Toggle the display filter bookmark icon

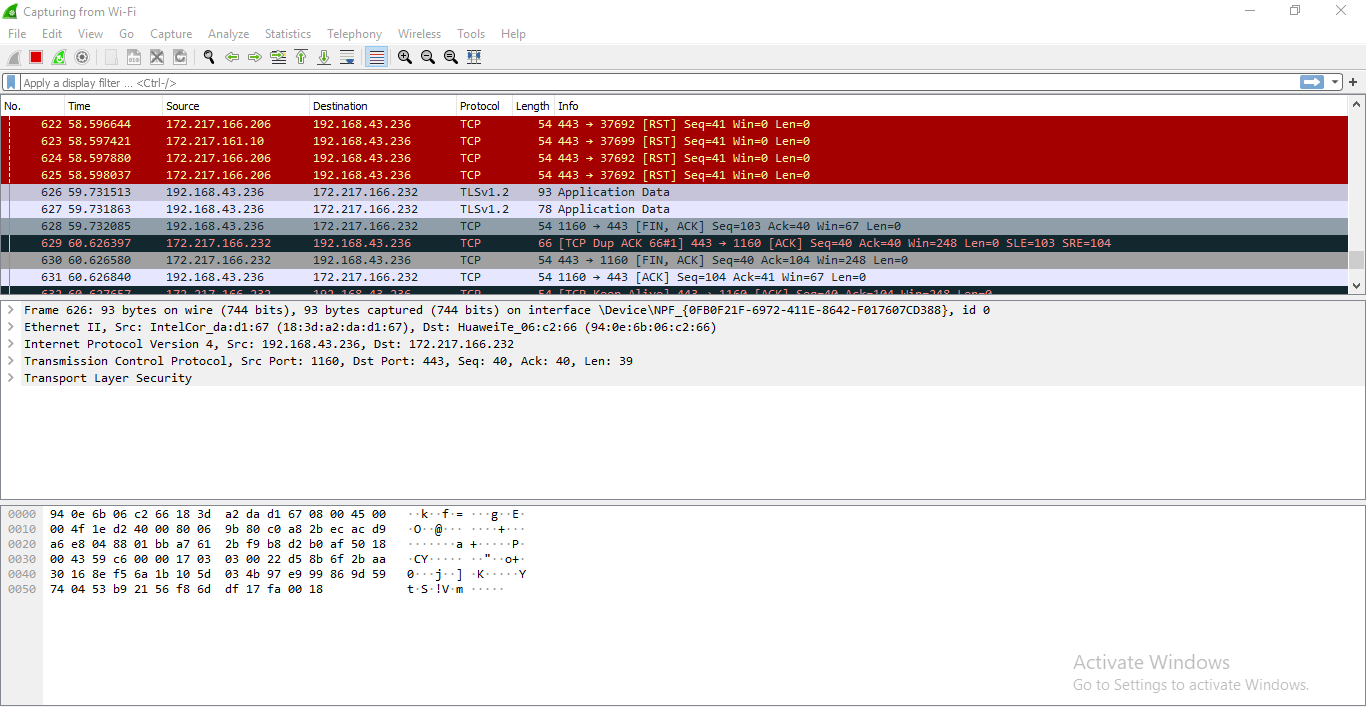pos(10,81)
